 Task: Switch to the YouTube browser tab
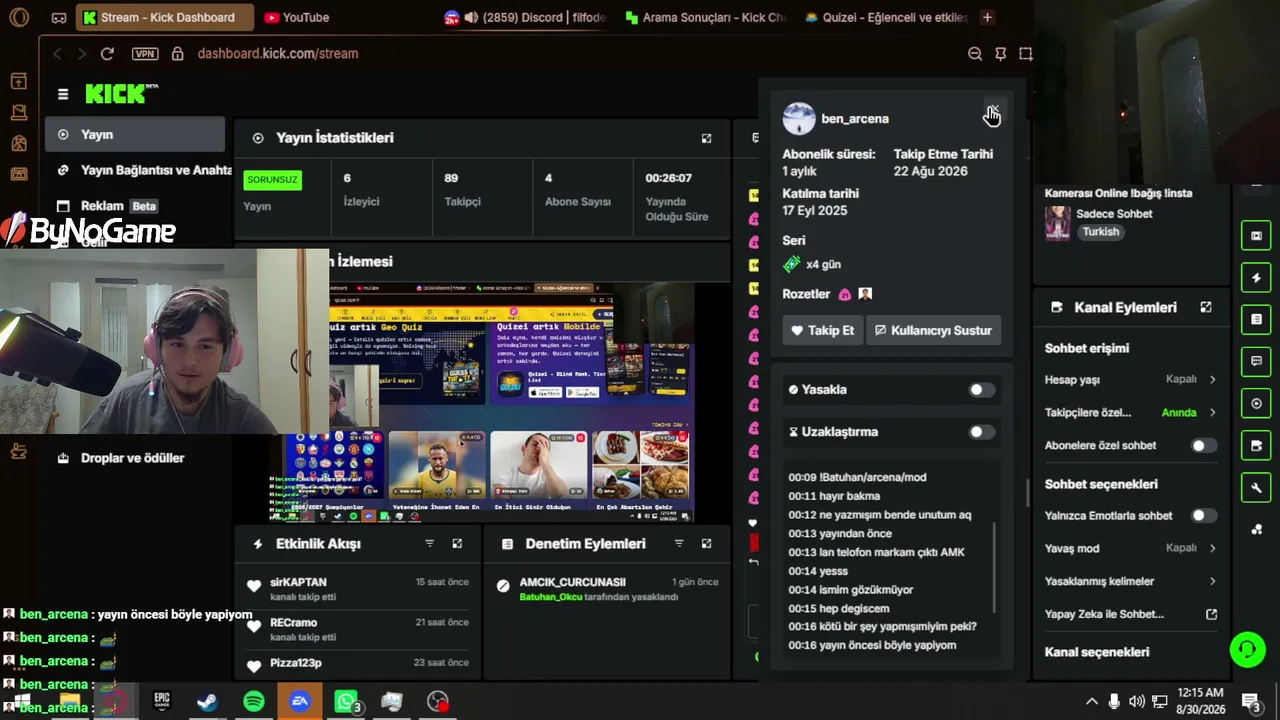297,17
